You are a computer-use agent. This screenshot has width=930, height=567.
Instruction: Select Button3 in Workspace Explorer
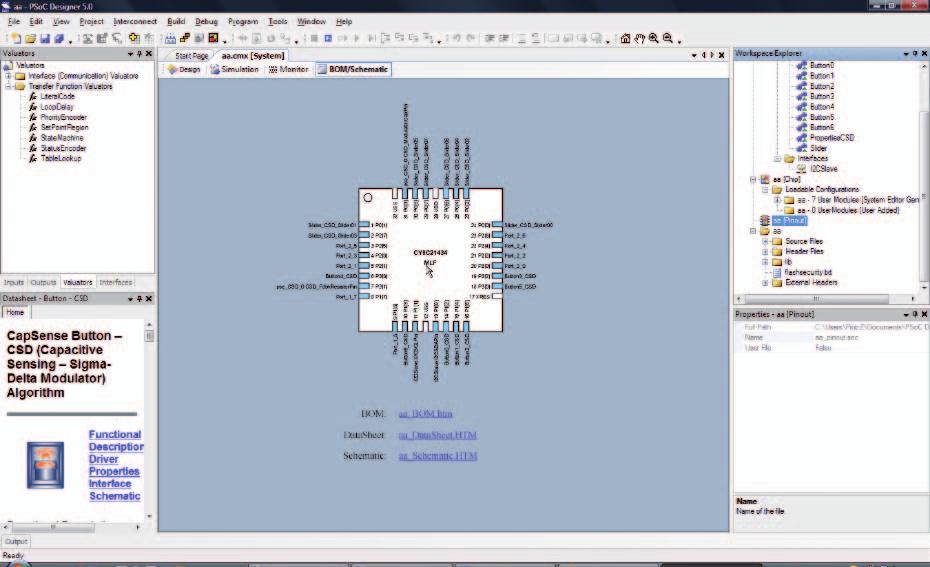pos(821,96)
